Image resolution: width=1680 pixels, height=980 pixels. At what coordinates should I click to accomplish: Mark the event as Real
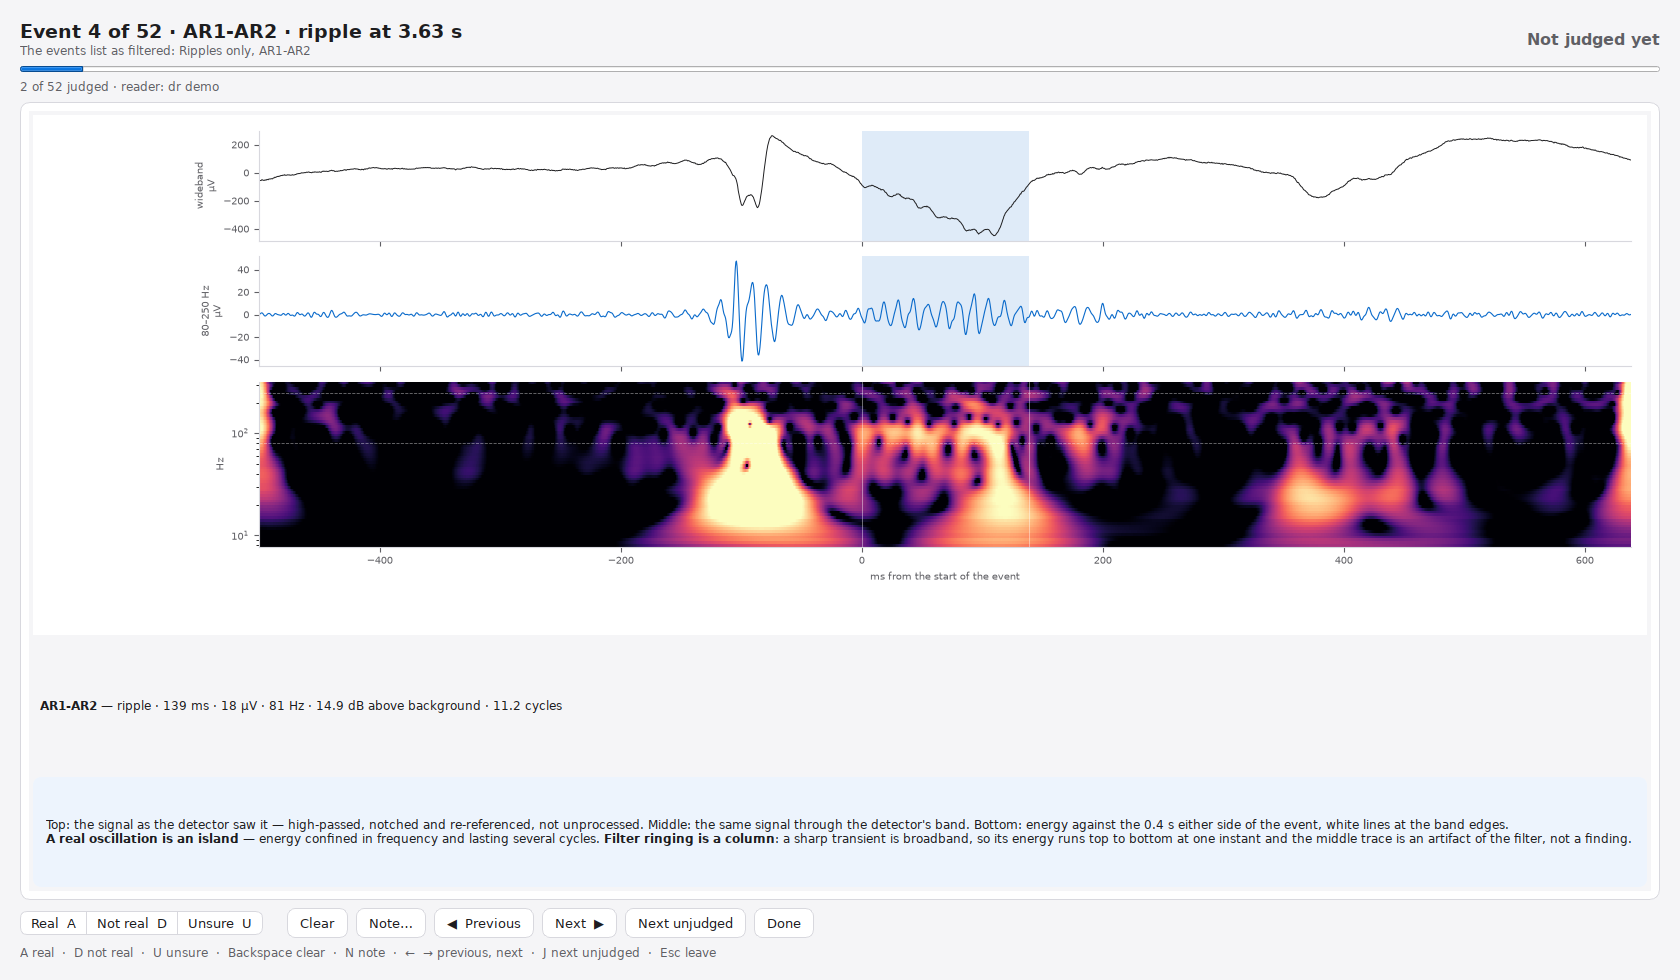click(53, 923)
